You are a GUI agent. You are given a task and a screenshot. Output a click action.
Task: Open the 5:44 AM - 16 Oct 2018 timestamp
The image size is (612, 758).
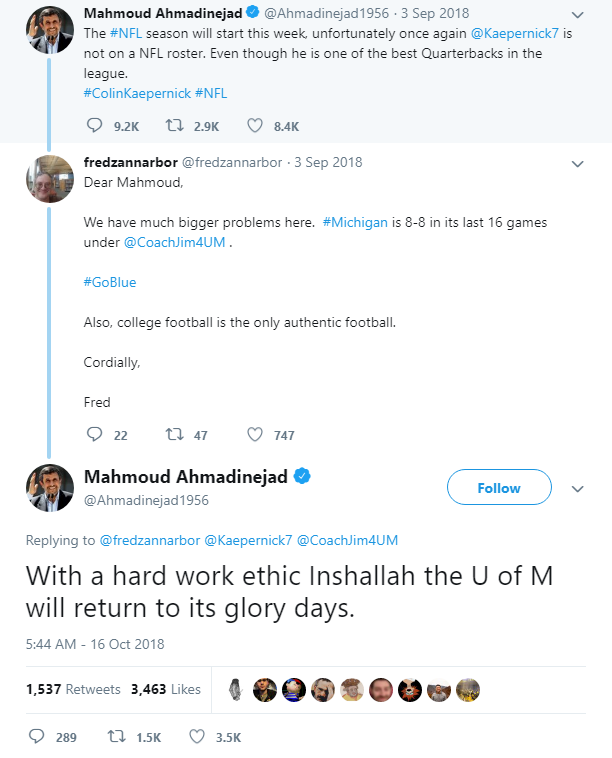(95, 644)
